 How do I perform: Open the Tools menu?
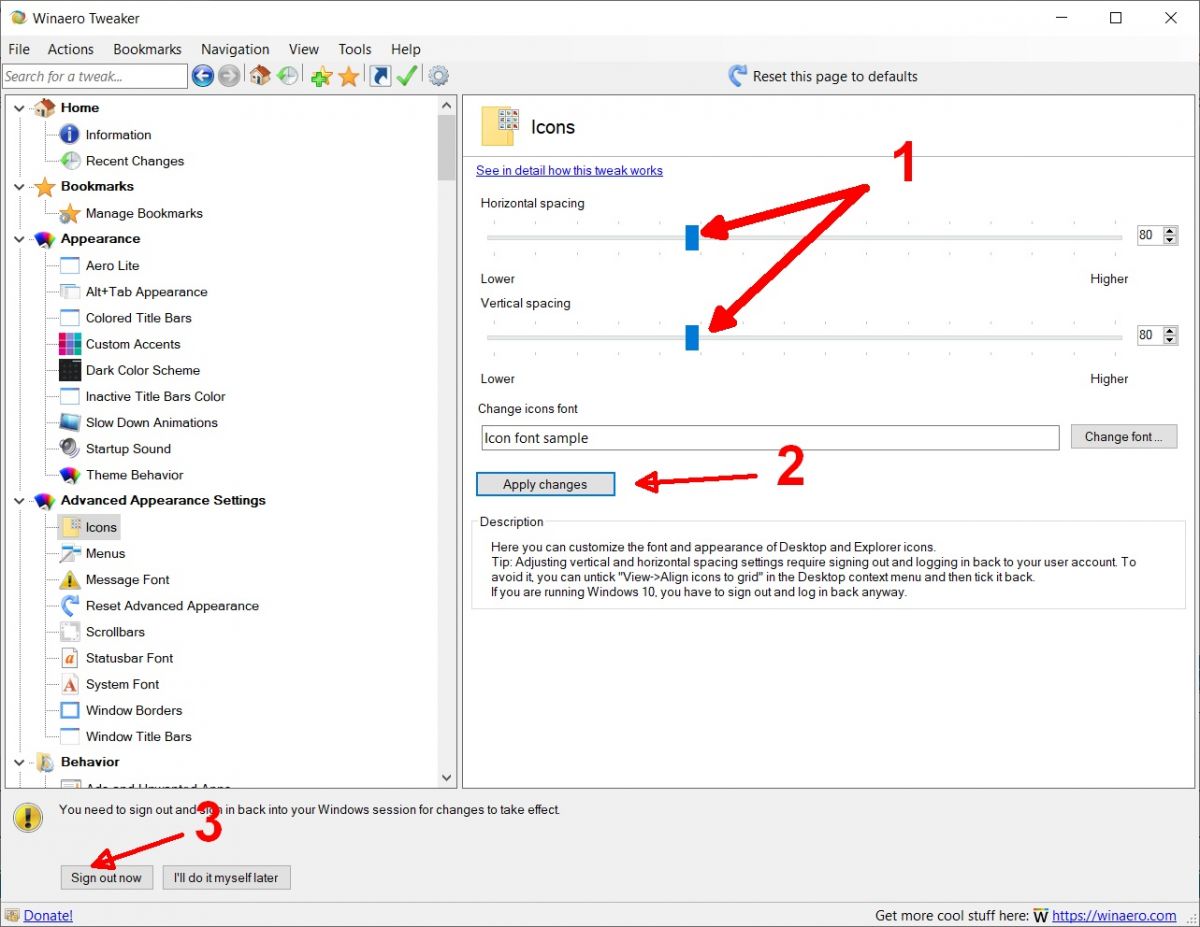coord(355,49)
